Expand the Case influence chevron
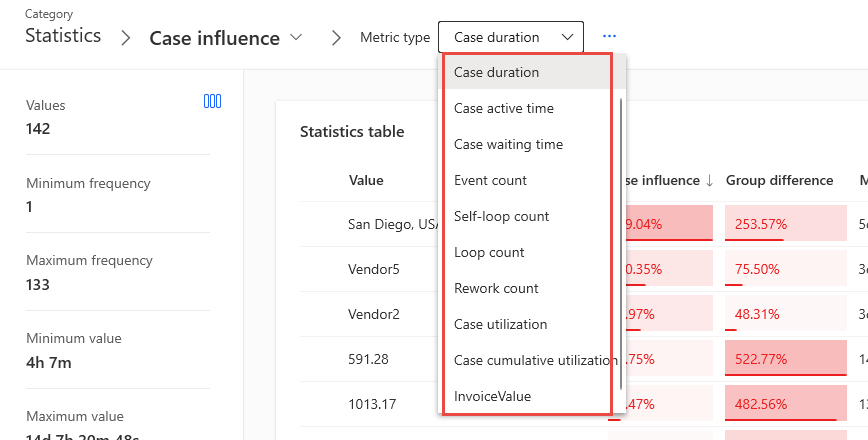Image resolution: width=868 pixels, height=440 pixels. [296, 37]
